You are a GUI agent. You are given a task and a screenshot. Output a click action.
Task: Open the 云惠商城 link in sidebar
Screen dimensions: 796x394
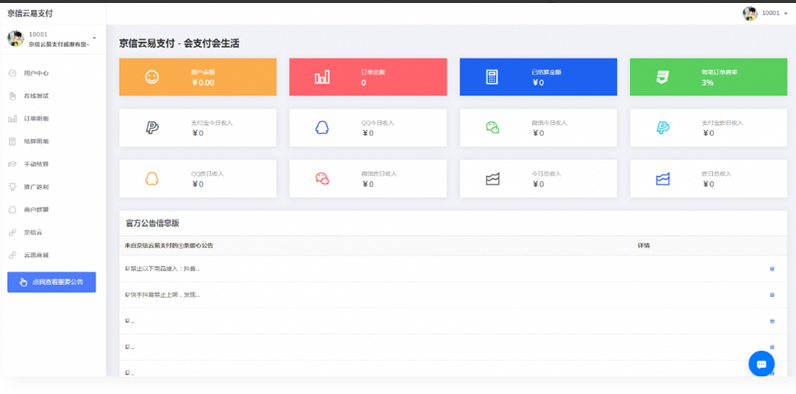36,255
